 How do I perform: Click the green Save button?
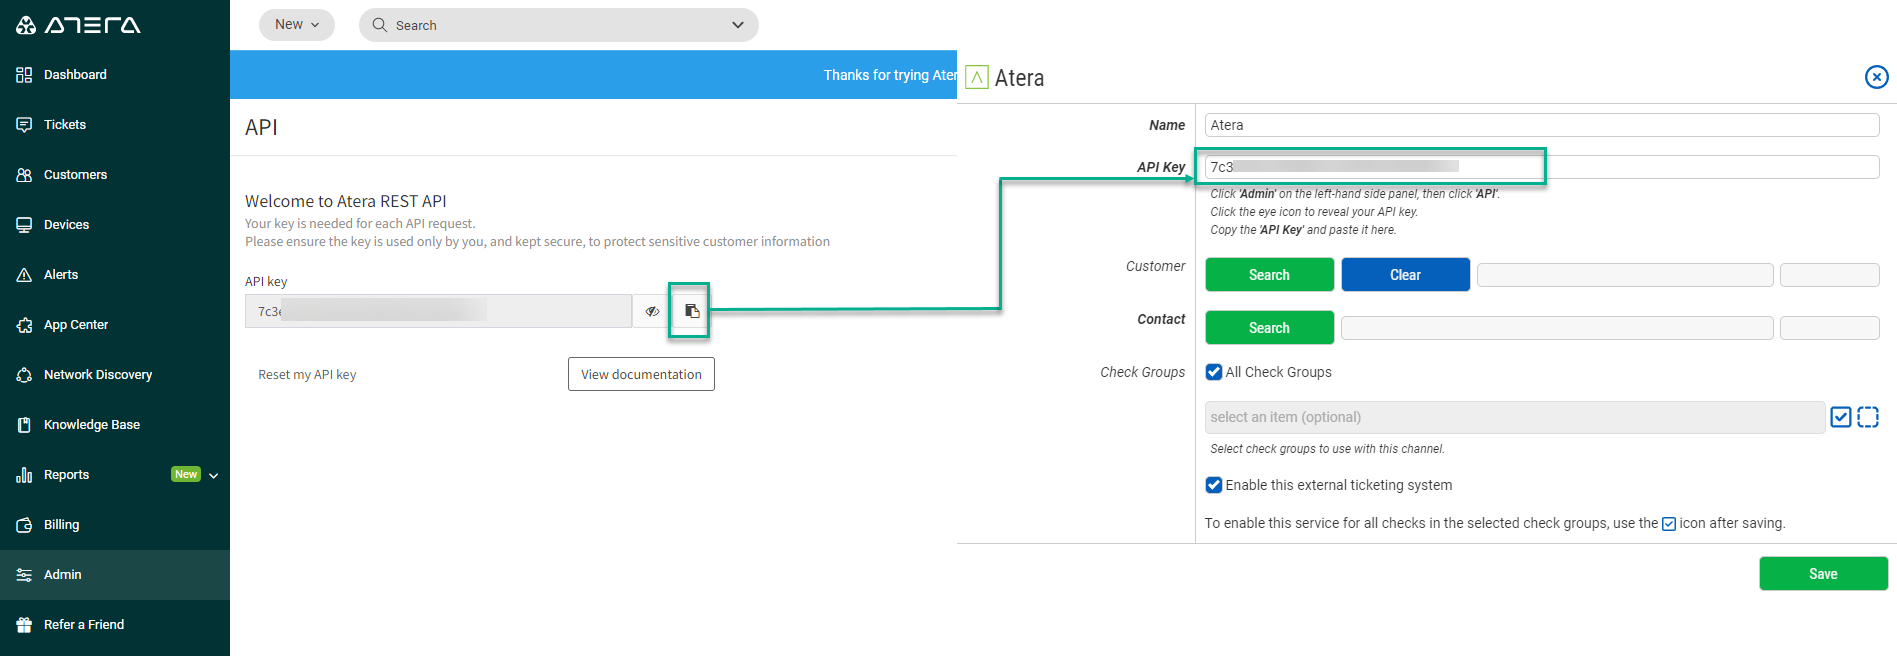pos(1824,574)
